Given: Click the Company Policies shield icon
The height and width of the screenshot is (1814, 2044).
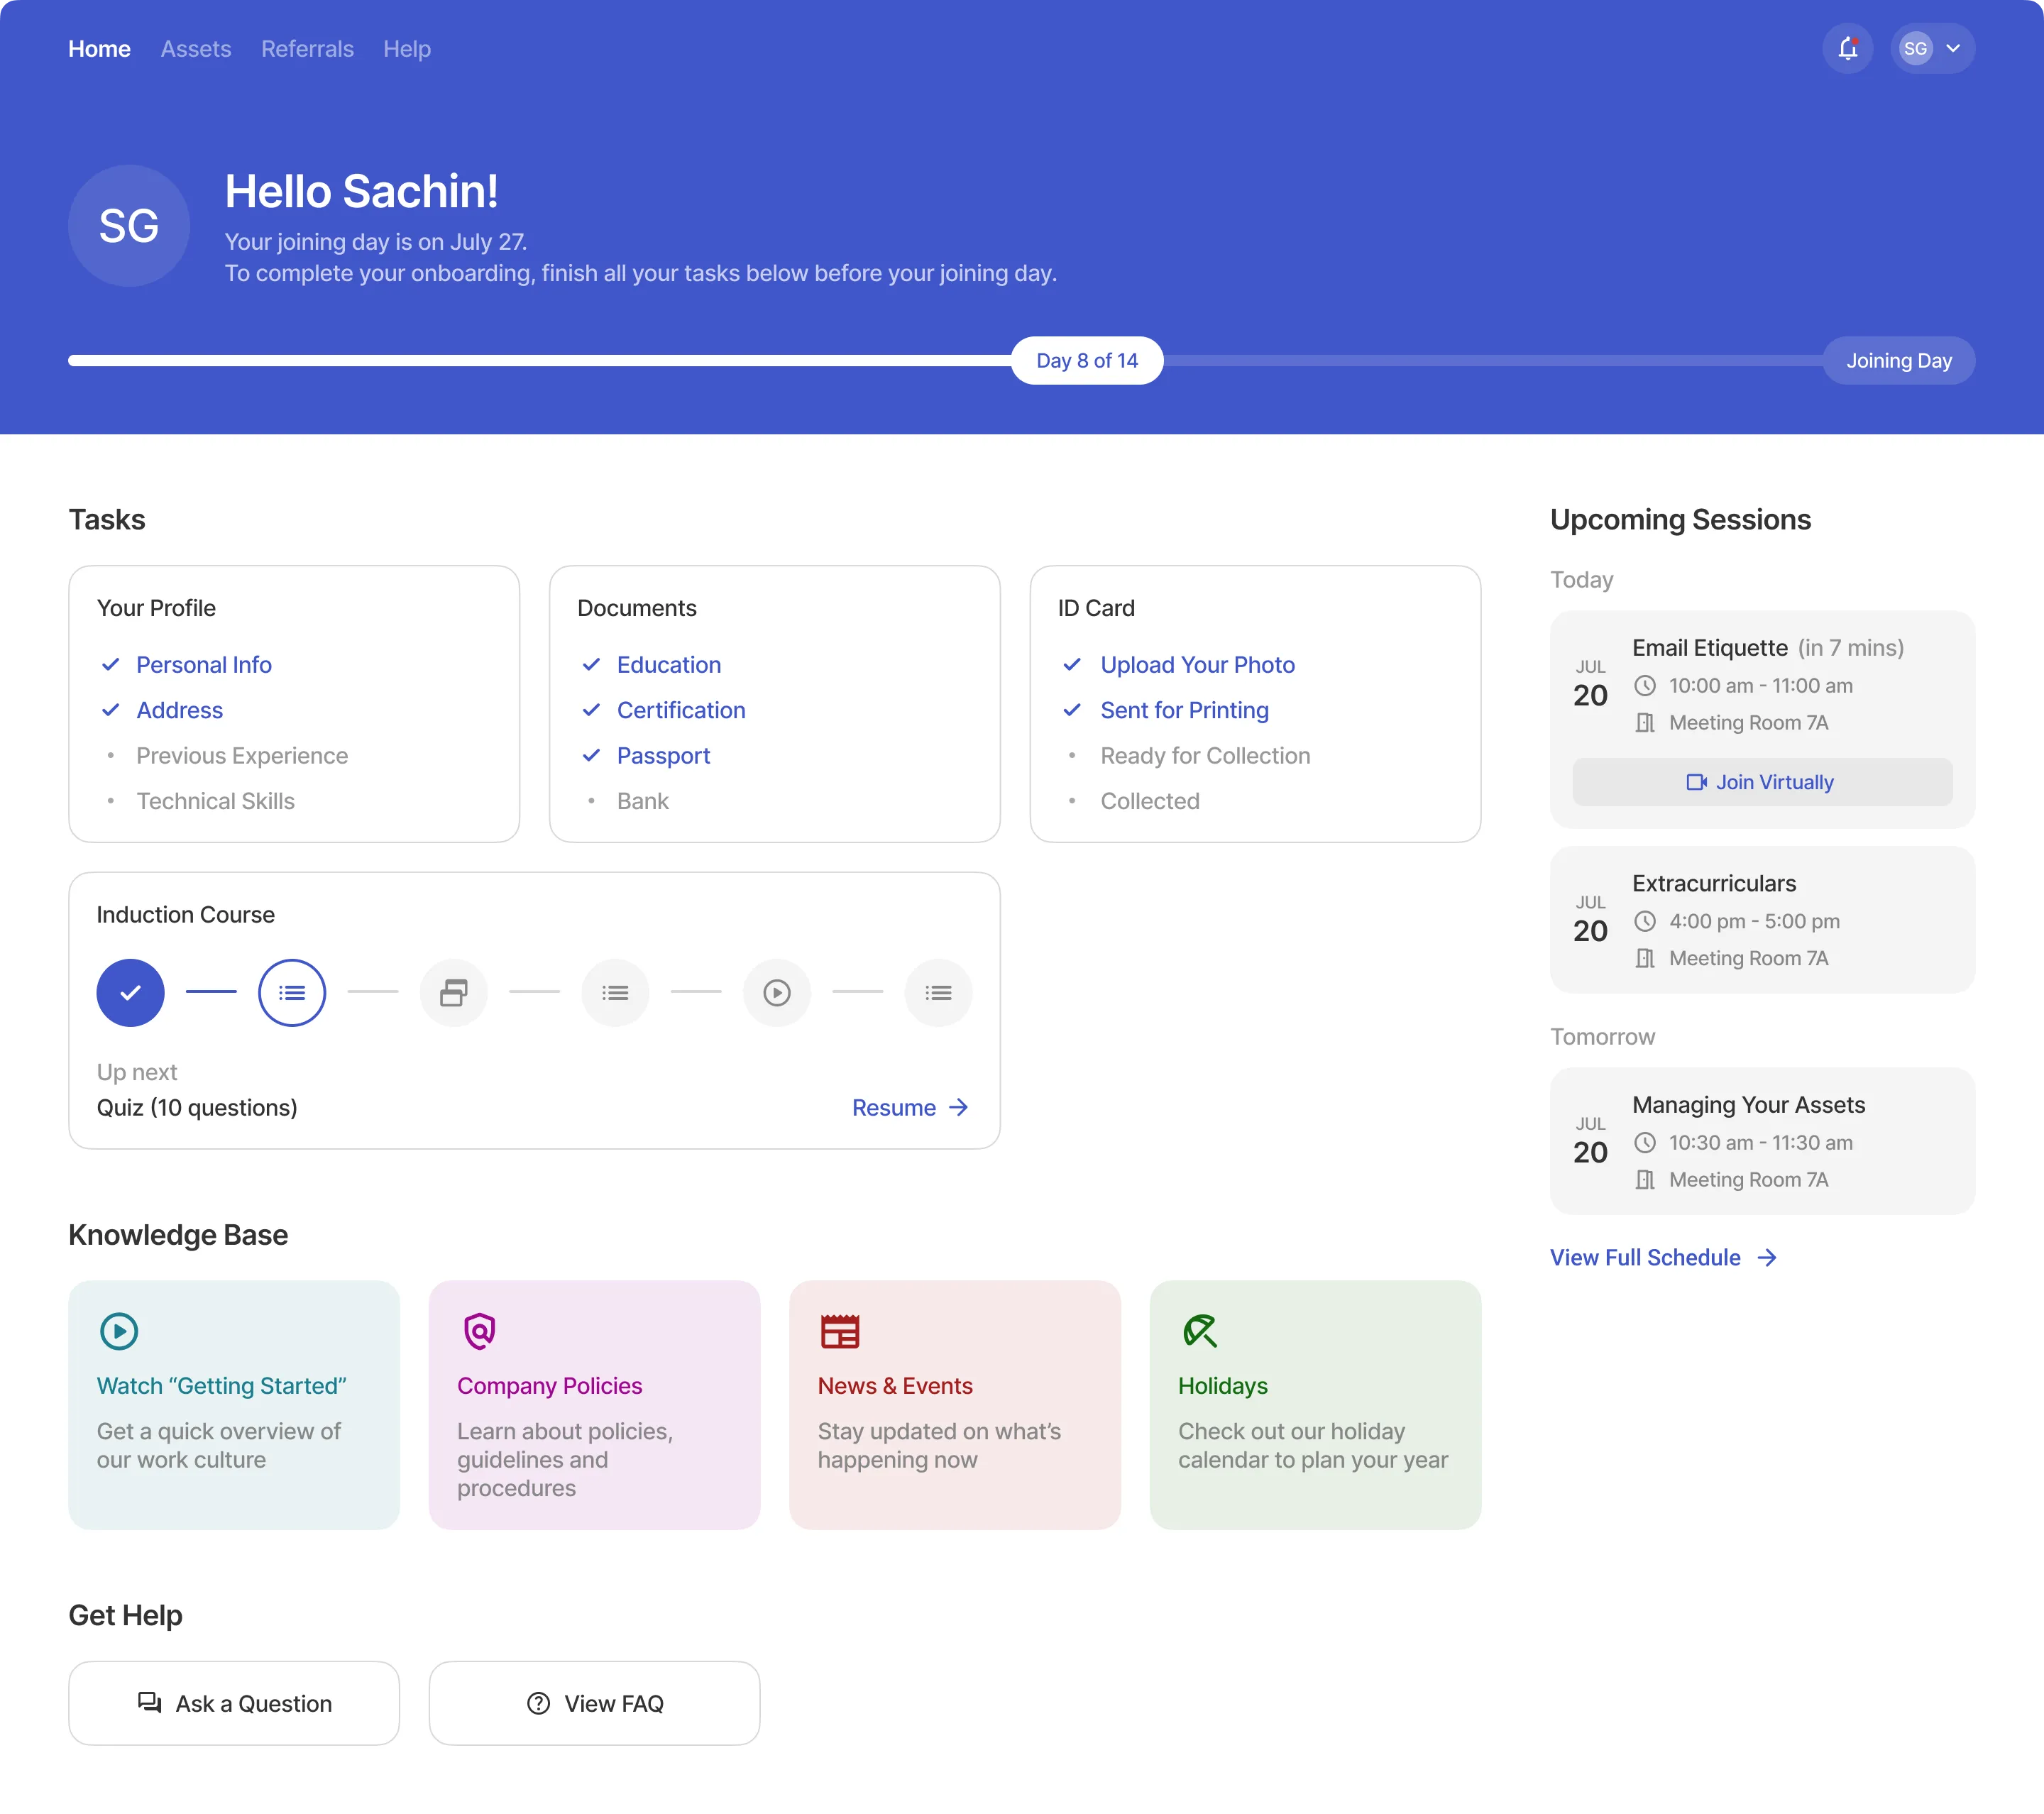Looking at the screenshot, I should tap(480, 1331).
